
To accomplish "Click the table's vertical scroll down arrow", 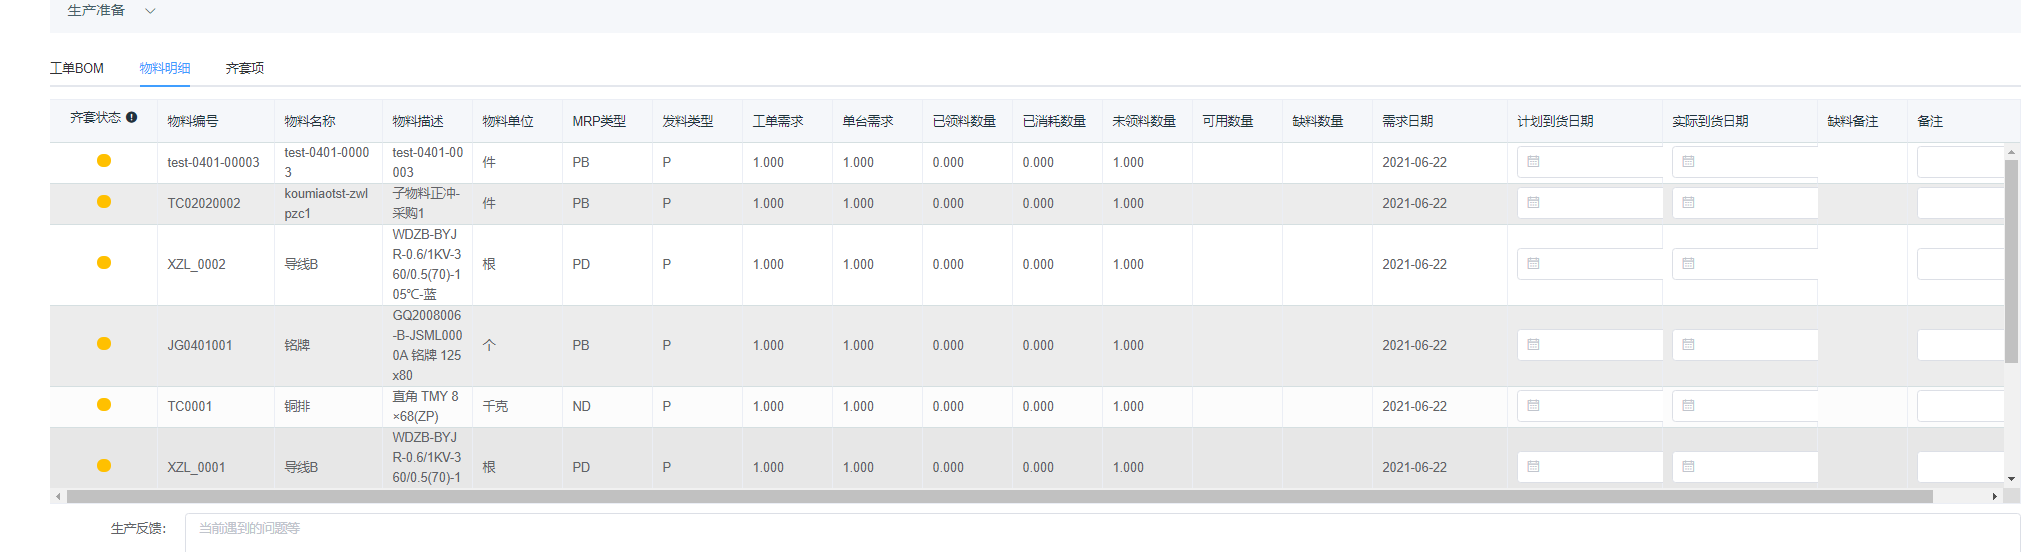I will [x=2011, y=479].
